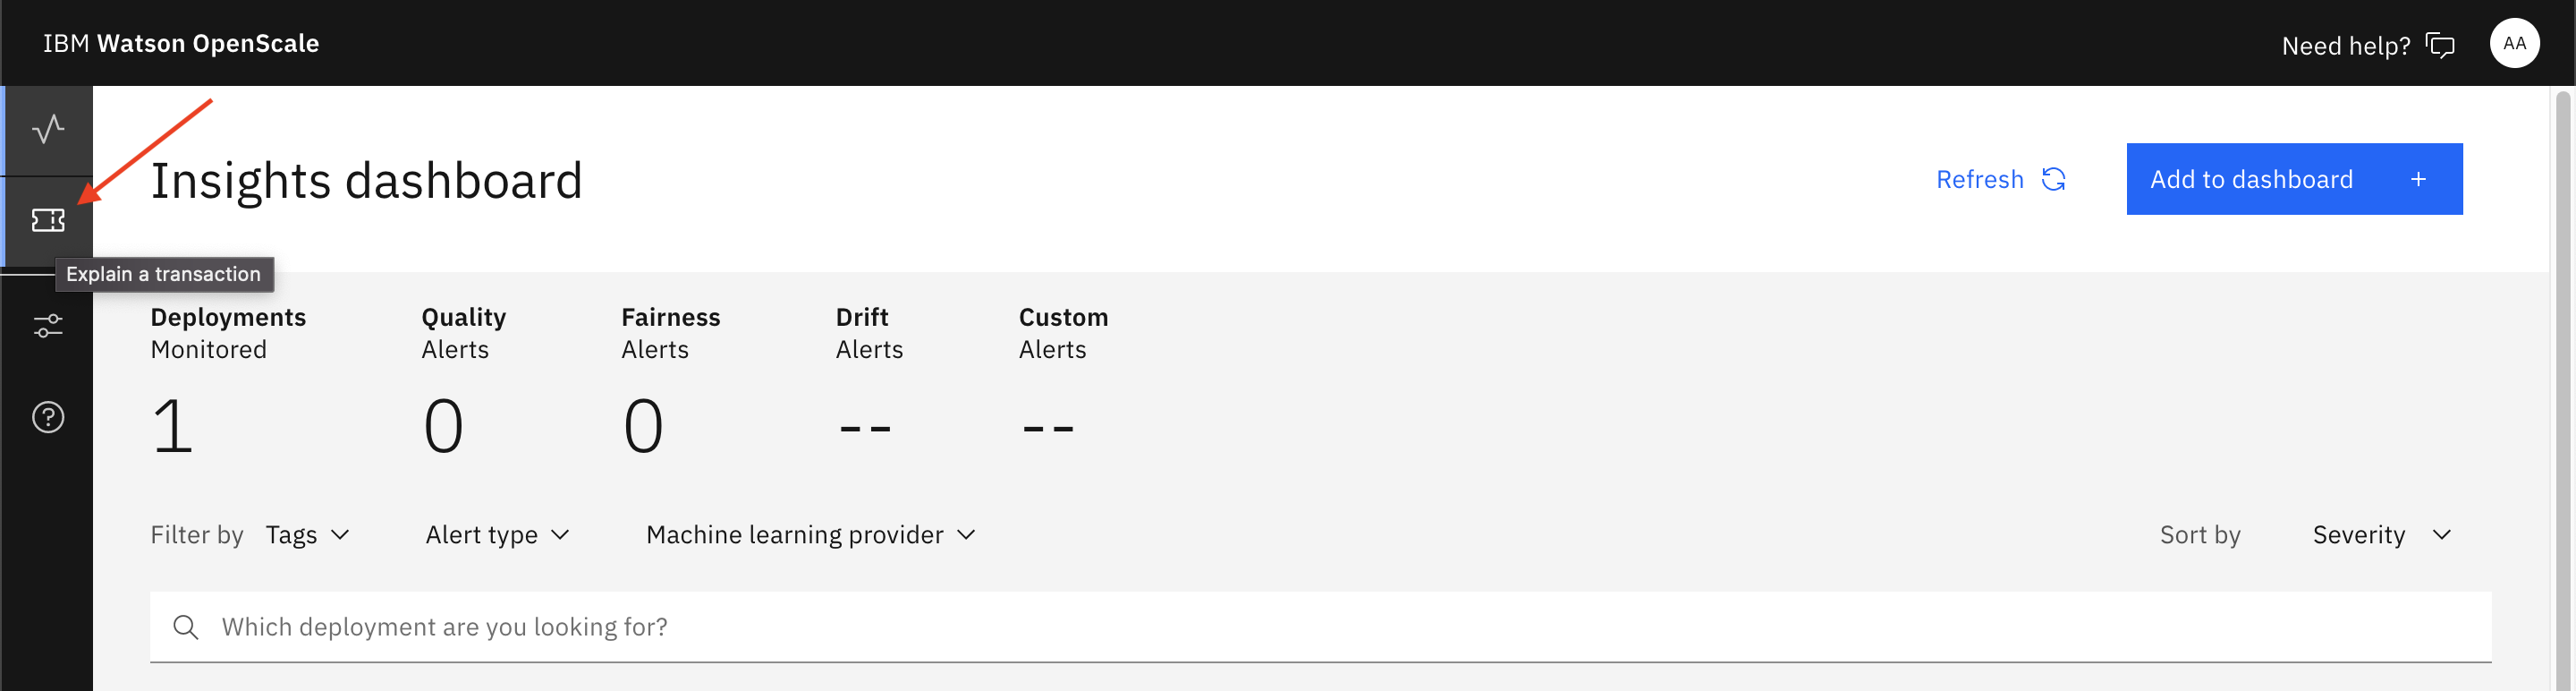The image size is (2576, 691).
Task: Click the Add to dashboard button
Action: click(2294, 179)
